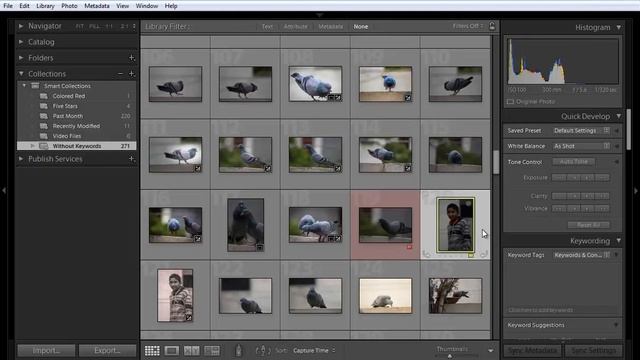The image size is (640, 360).
Task: Click Vibrance large decrease button
Action: [x=559, y=209]
